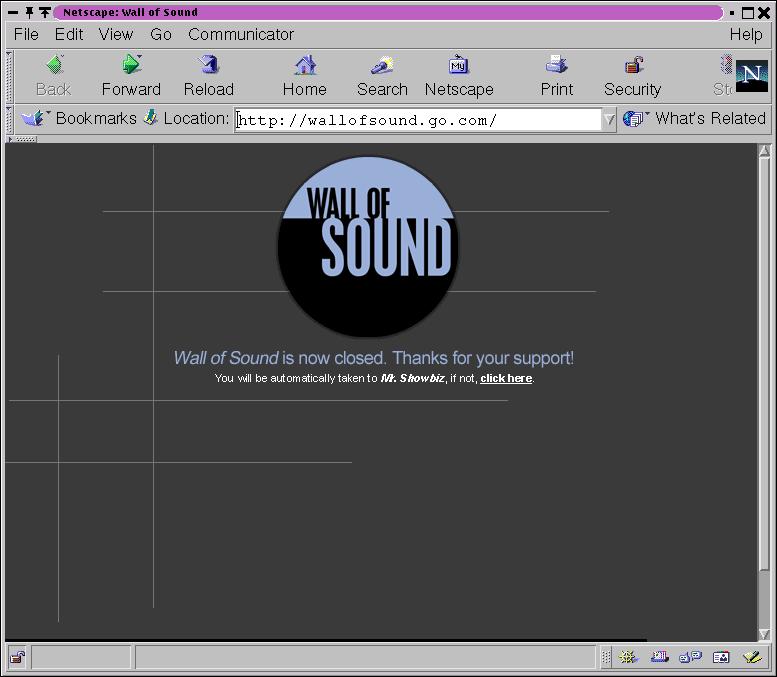777x677 pixels.
Task: Click the Back navigation arrow icon
Action: [x=55, y=64]
